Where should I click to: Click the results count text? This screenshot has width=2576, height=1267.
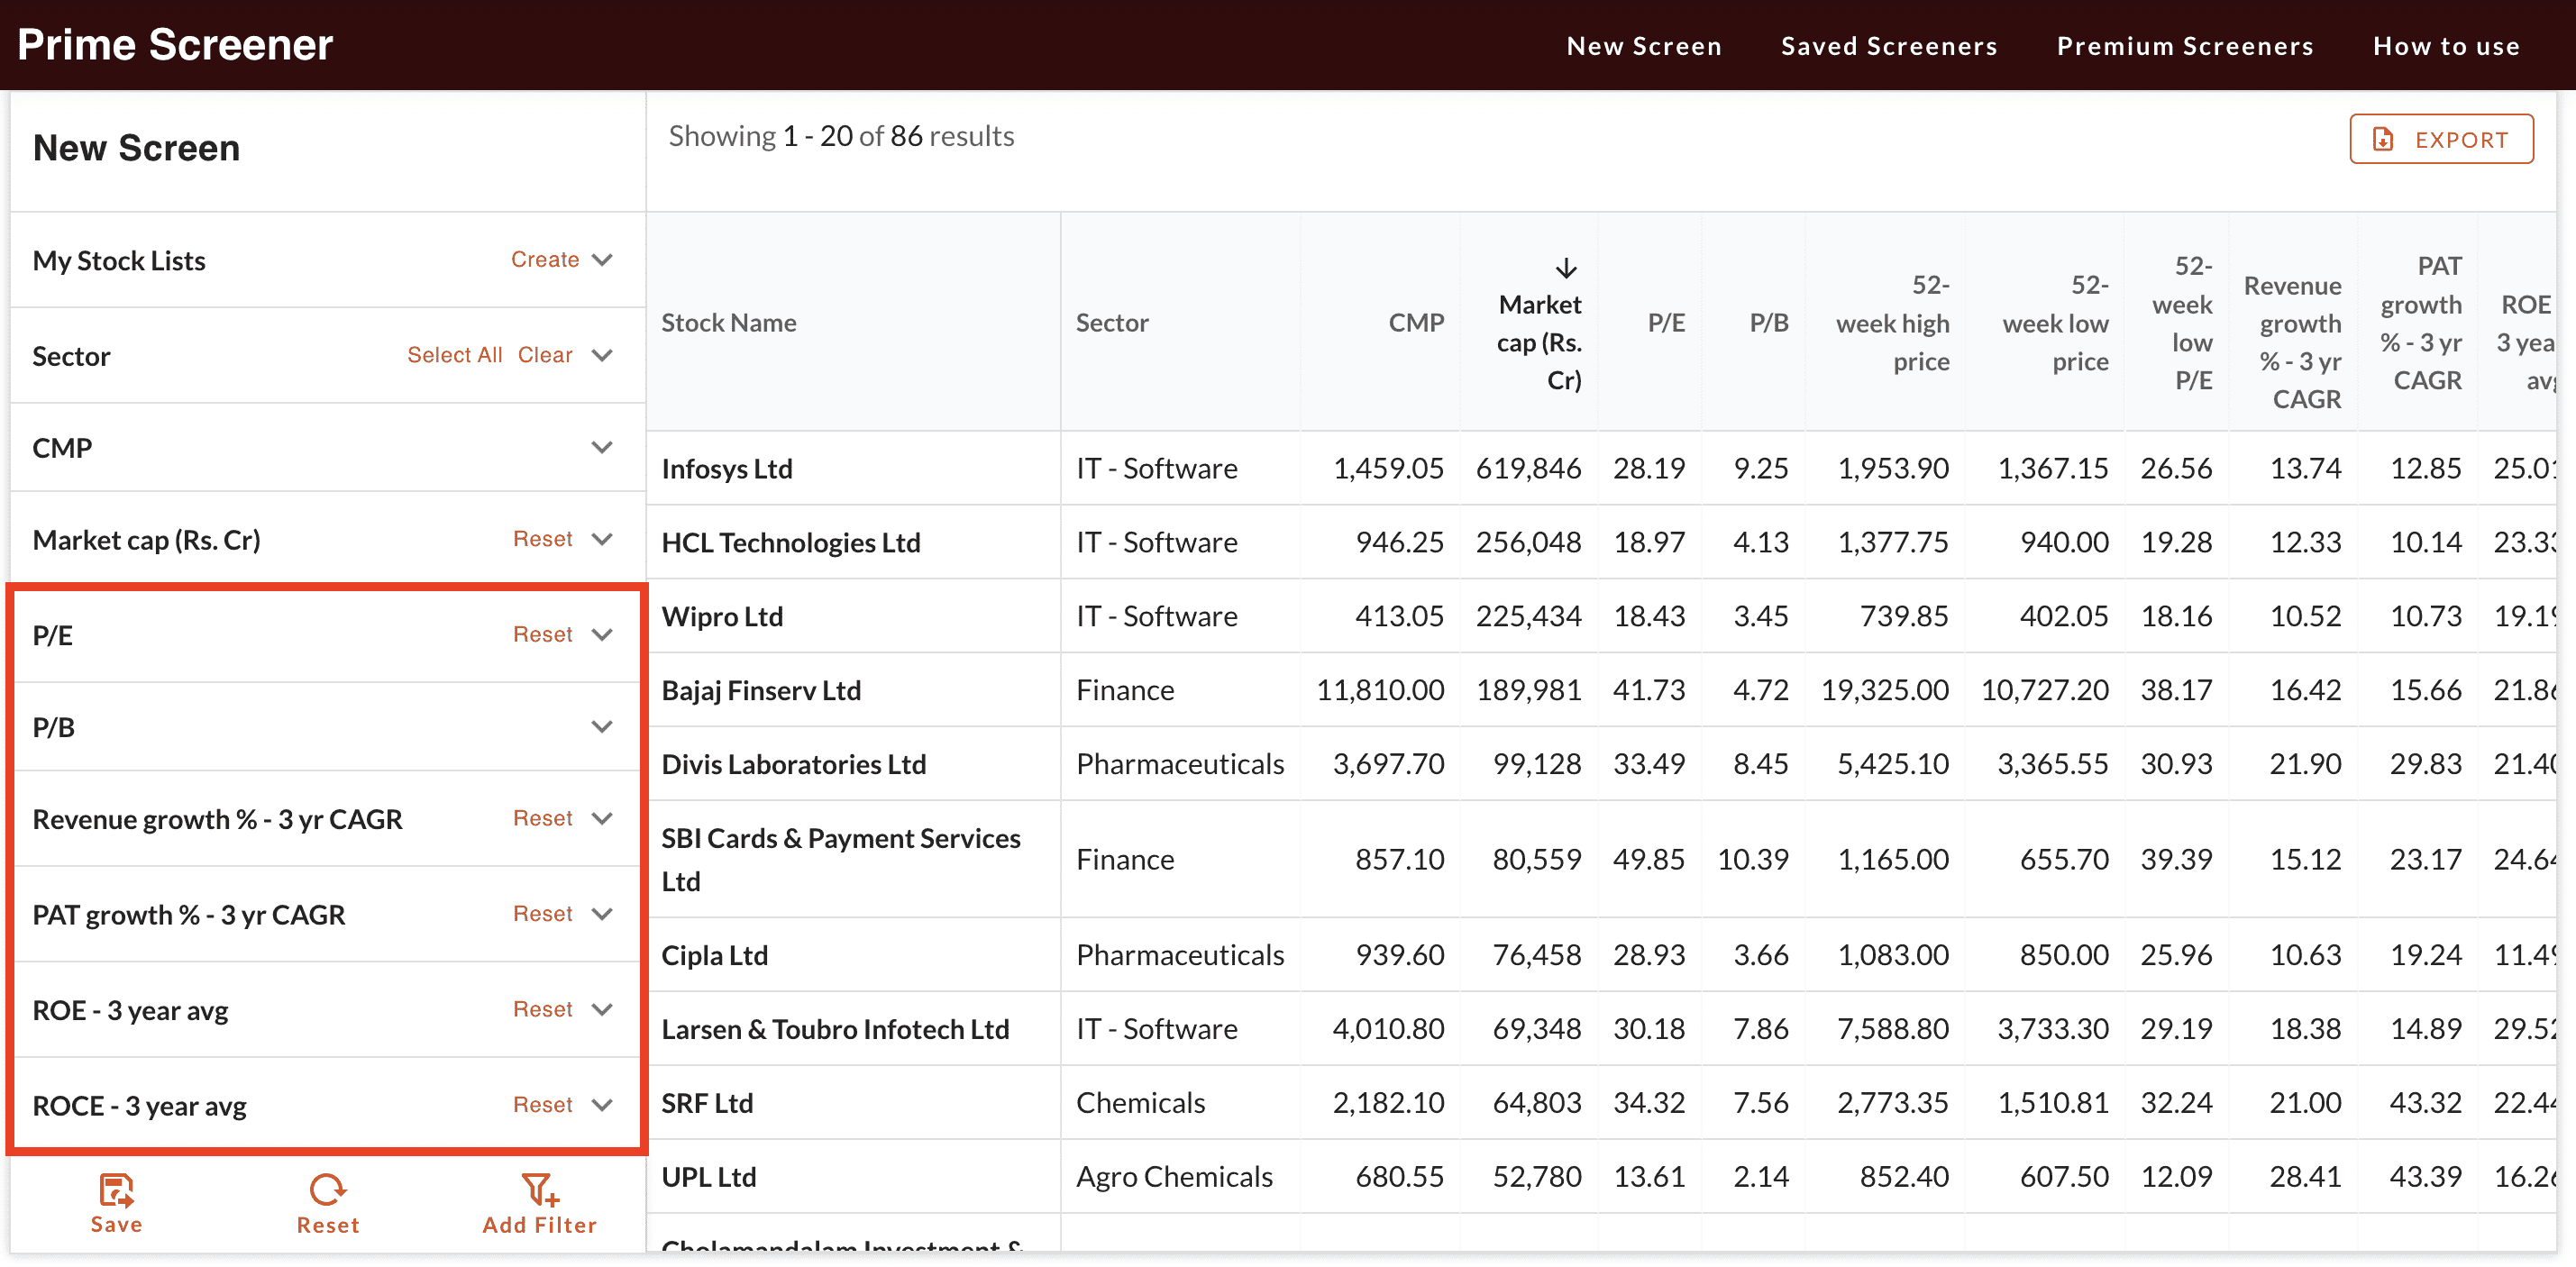[841, 136]
